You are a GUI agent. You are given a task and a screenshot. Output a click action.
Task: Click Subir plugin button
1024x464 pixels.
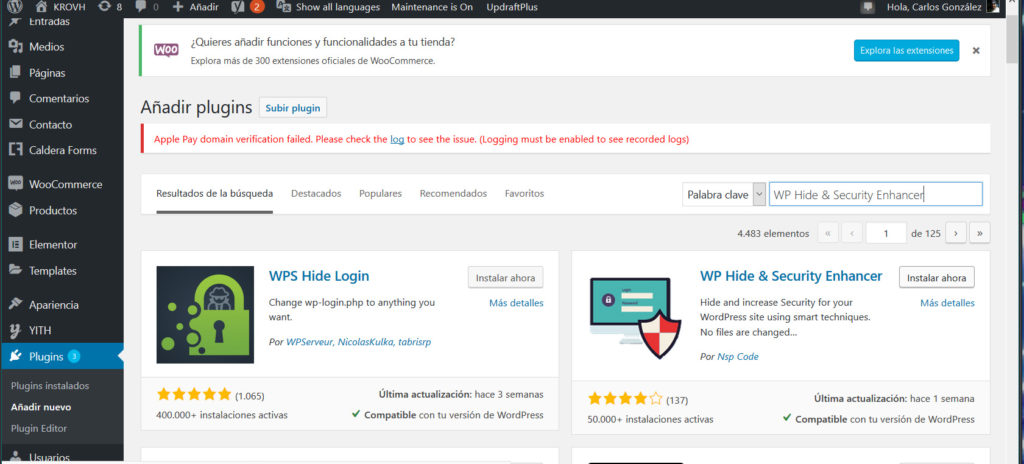(292, 107)
